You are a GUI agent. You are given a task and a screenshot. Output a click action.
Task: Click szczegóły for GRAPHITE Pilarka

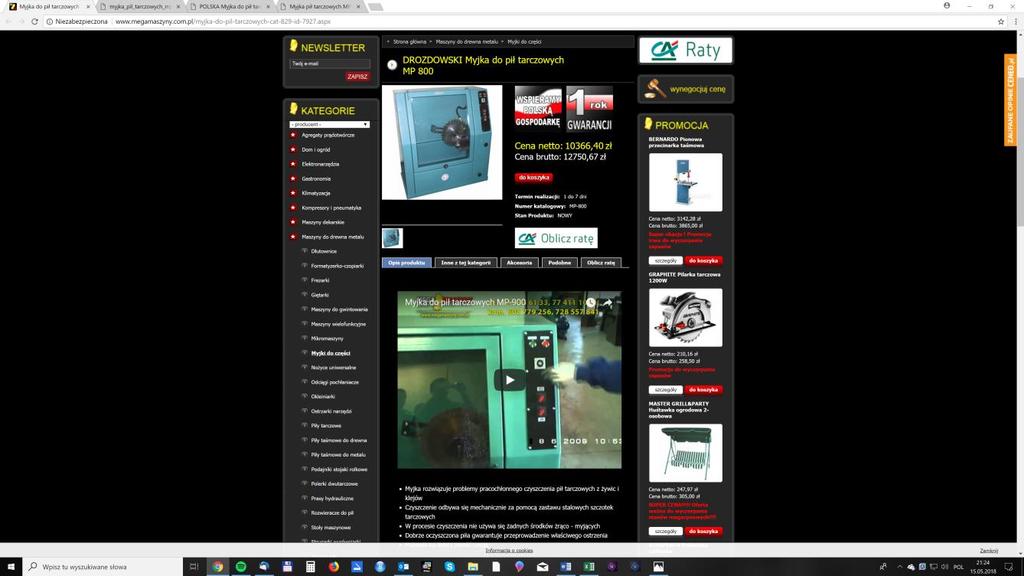pyautogui.click(x=665, y=390)
